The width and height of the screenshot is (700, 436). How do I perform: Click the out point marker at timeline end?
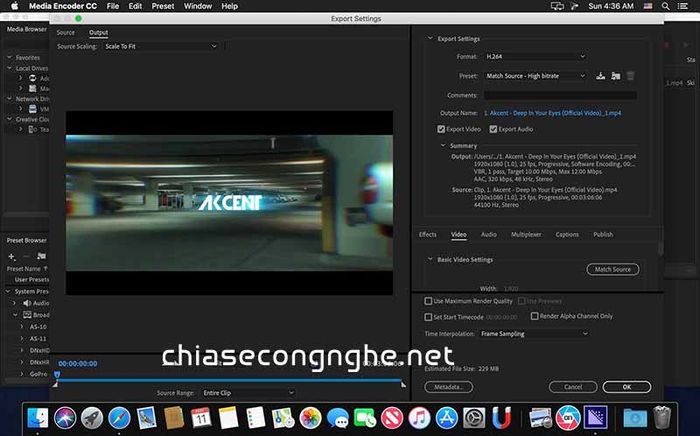pos(403,384)
